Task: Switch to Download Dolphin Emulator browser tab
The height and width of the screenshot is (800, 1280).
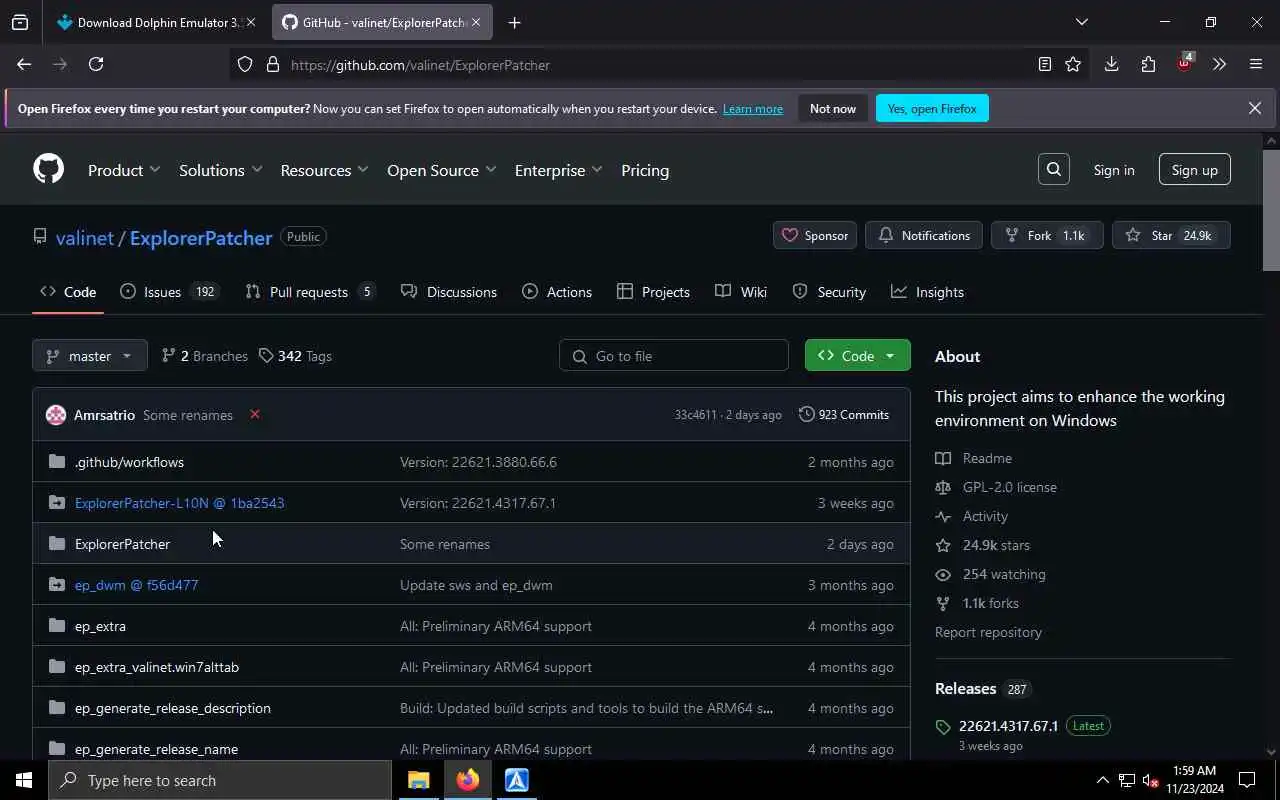Action: [156, 22]
